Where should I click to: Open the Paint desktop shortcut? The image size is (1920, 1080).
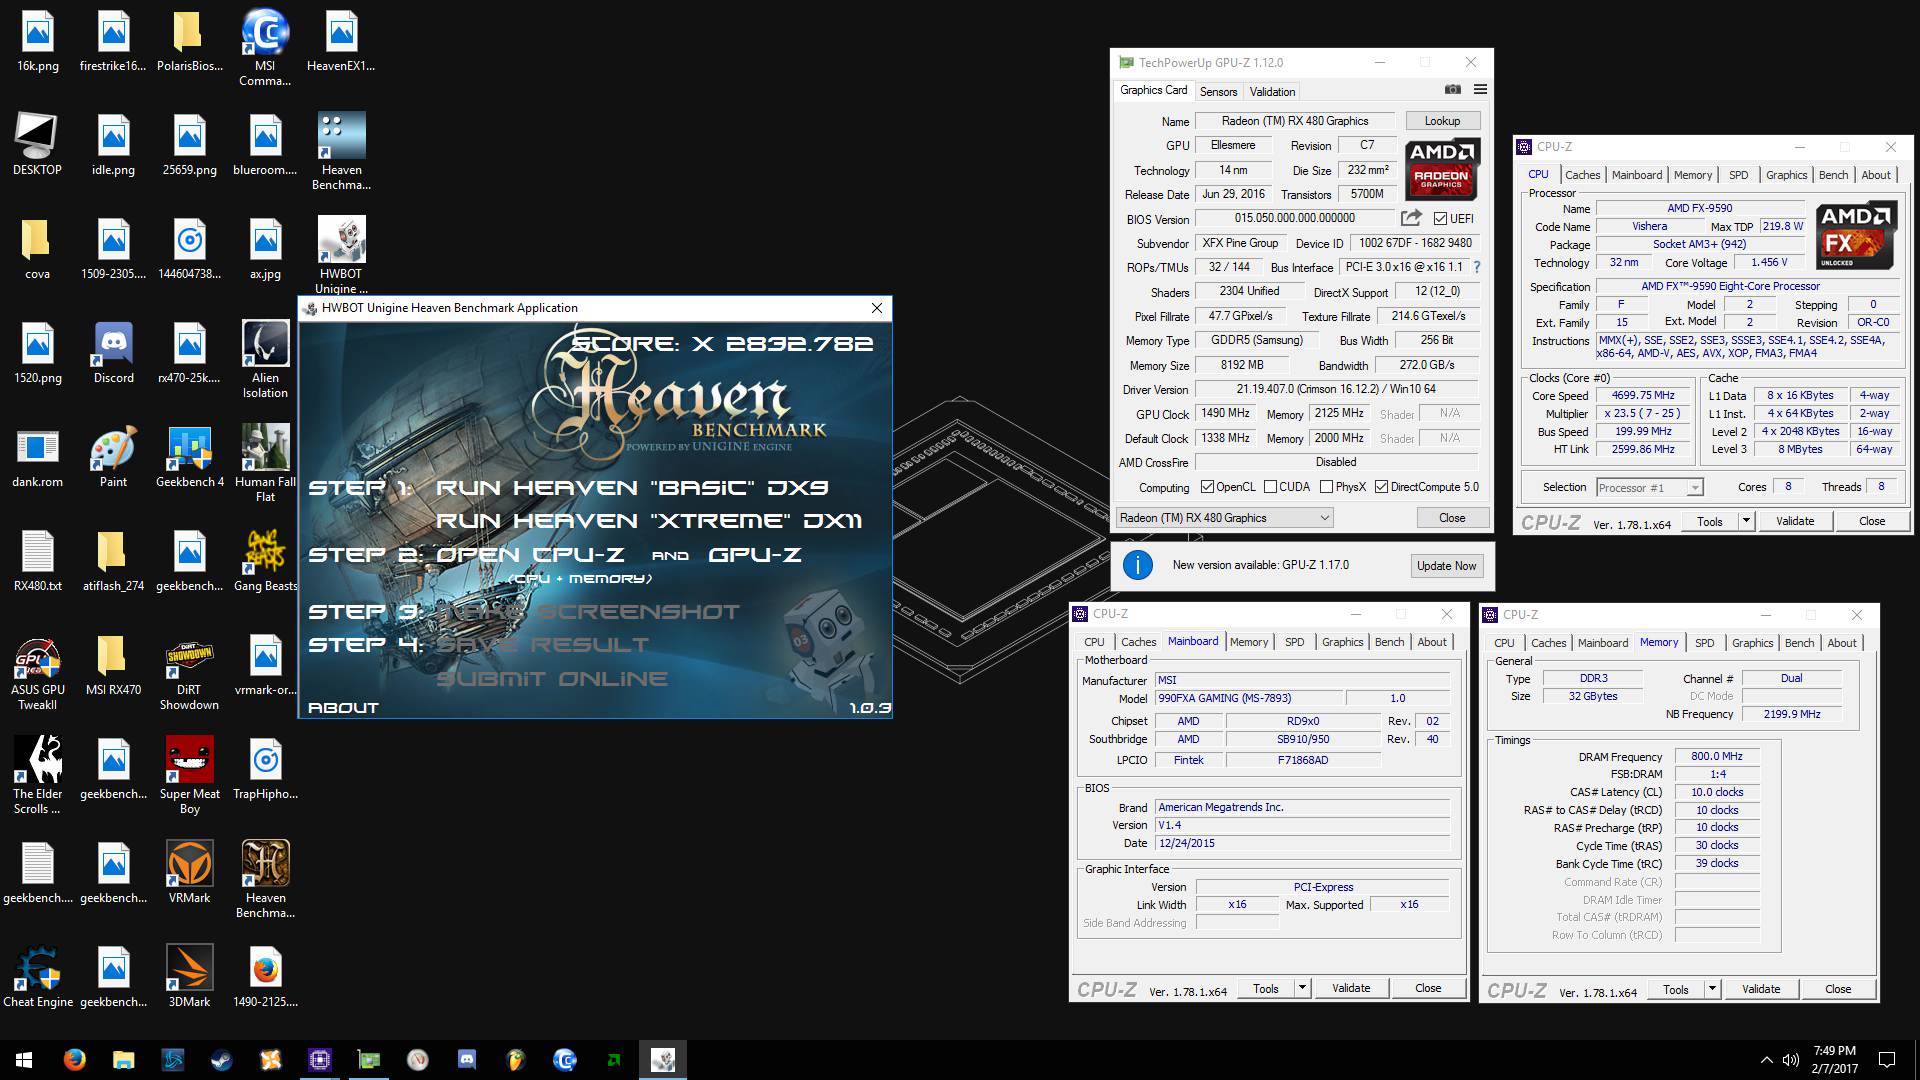[114, 457]
